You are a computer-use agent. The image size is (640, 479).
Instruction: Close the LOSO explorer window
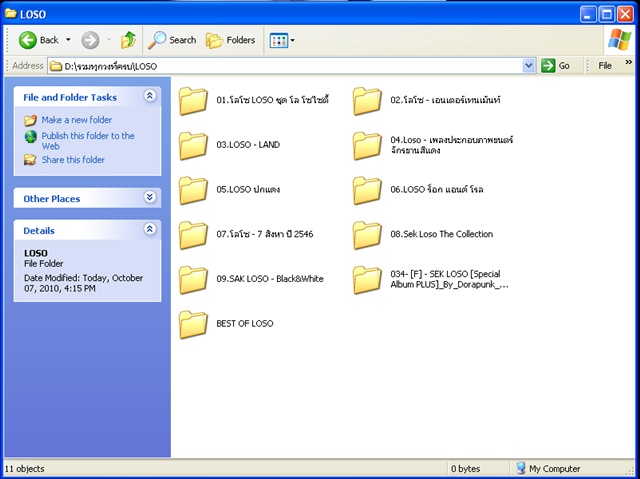click(x=625, y=14)
